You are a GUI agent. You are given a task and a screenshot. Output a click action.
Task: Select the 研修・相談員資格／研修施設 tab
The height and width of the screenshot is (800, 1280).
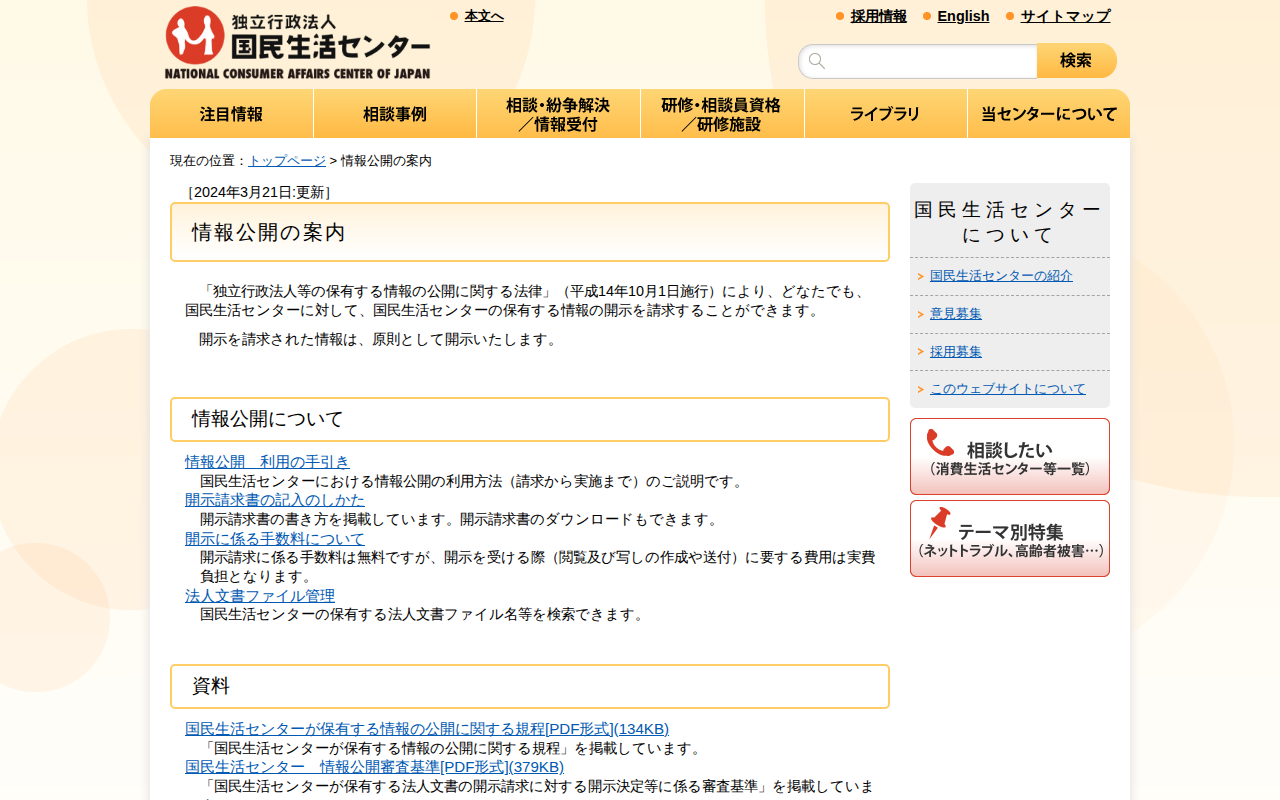[x=722, y=114]
